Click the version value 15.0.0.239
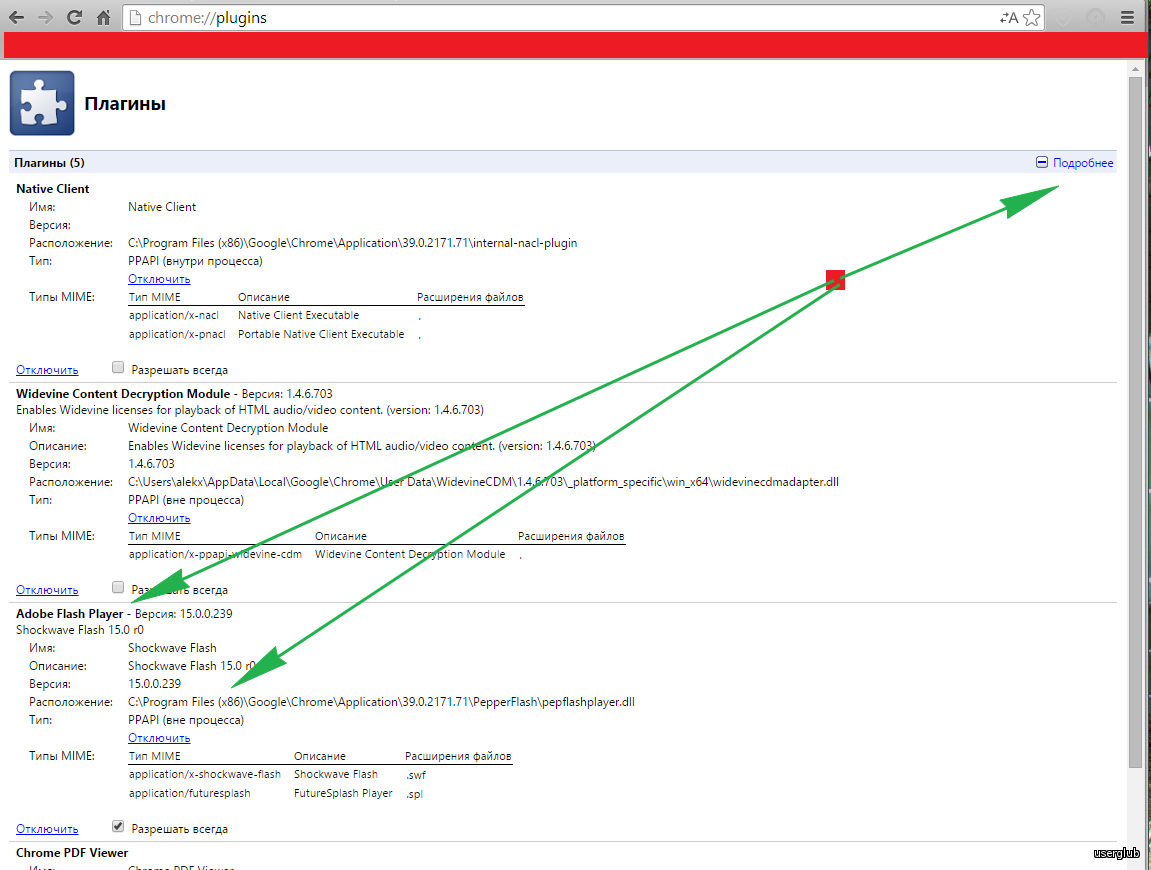This screenshot has width=1151, height=870. tap(154, 684)
